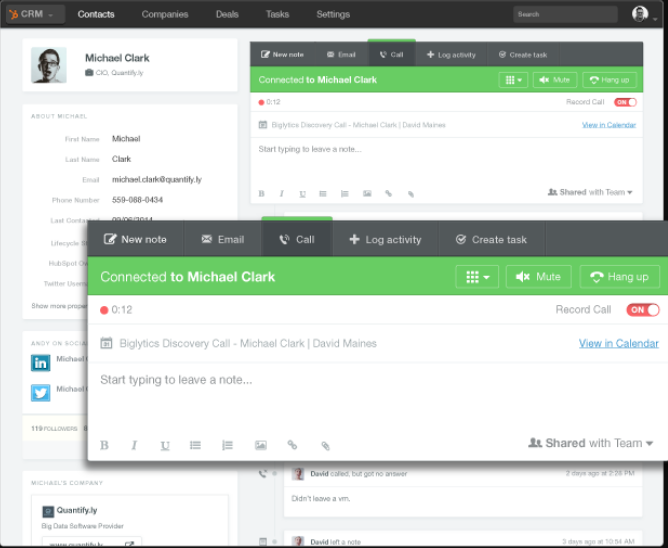
Task: Select Log activity tab in small panel
Action: pos(451,55)
